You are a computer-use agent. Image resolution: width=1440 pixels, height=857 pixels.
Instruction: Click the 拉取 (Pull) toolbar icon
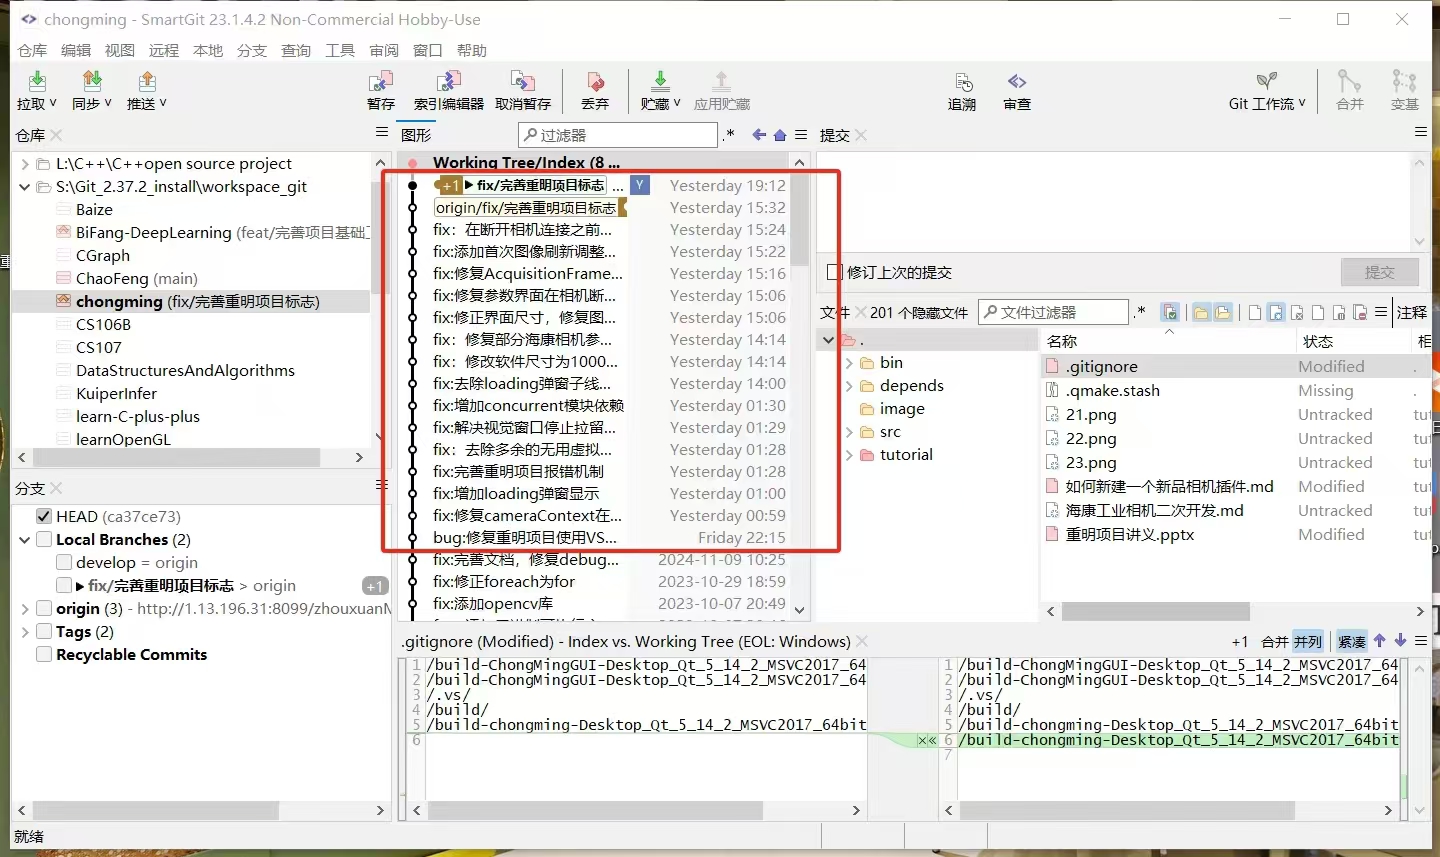[x=36, y=89]
